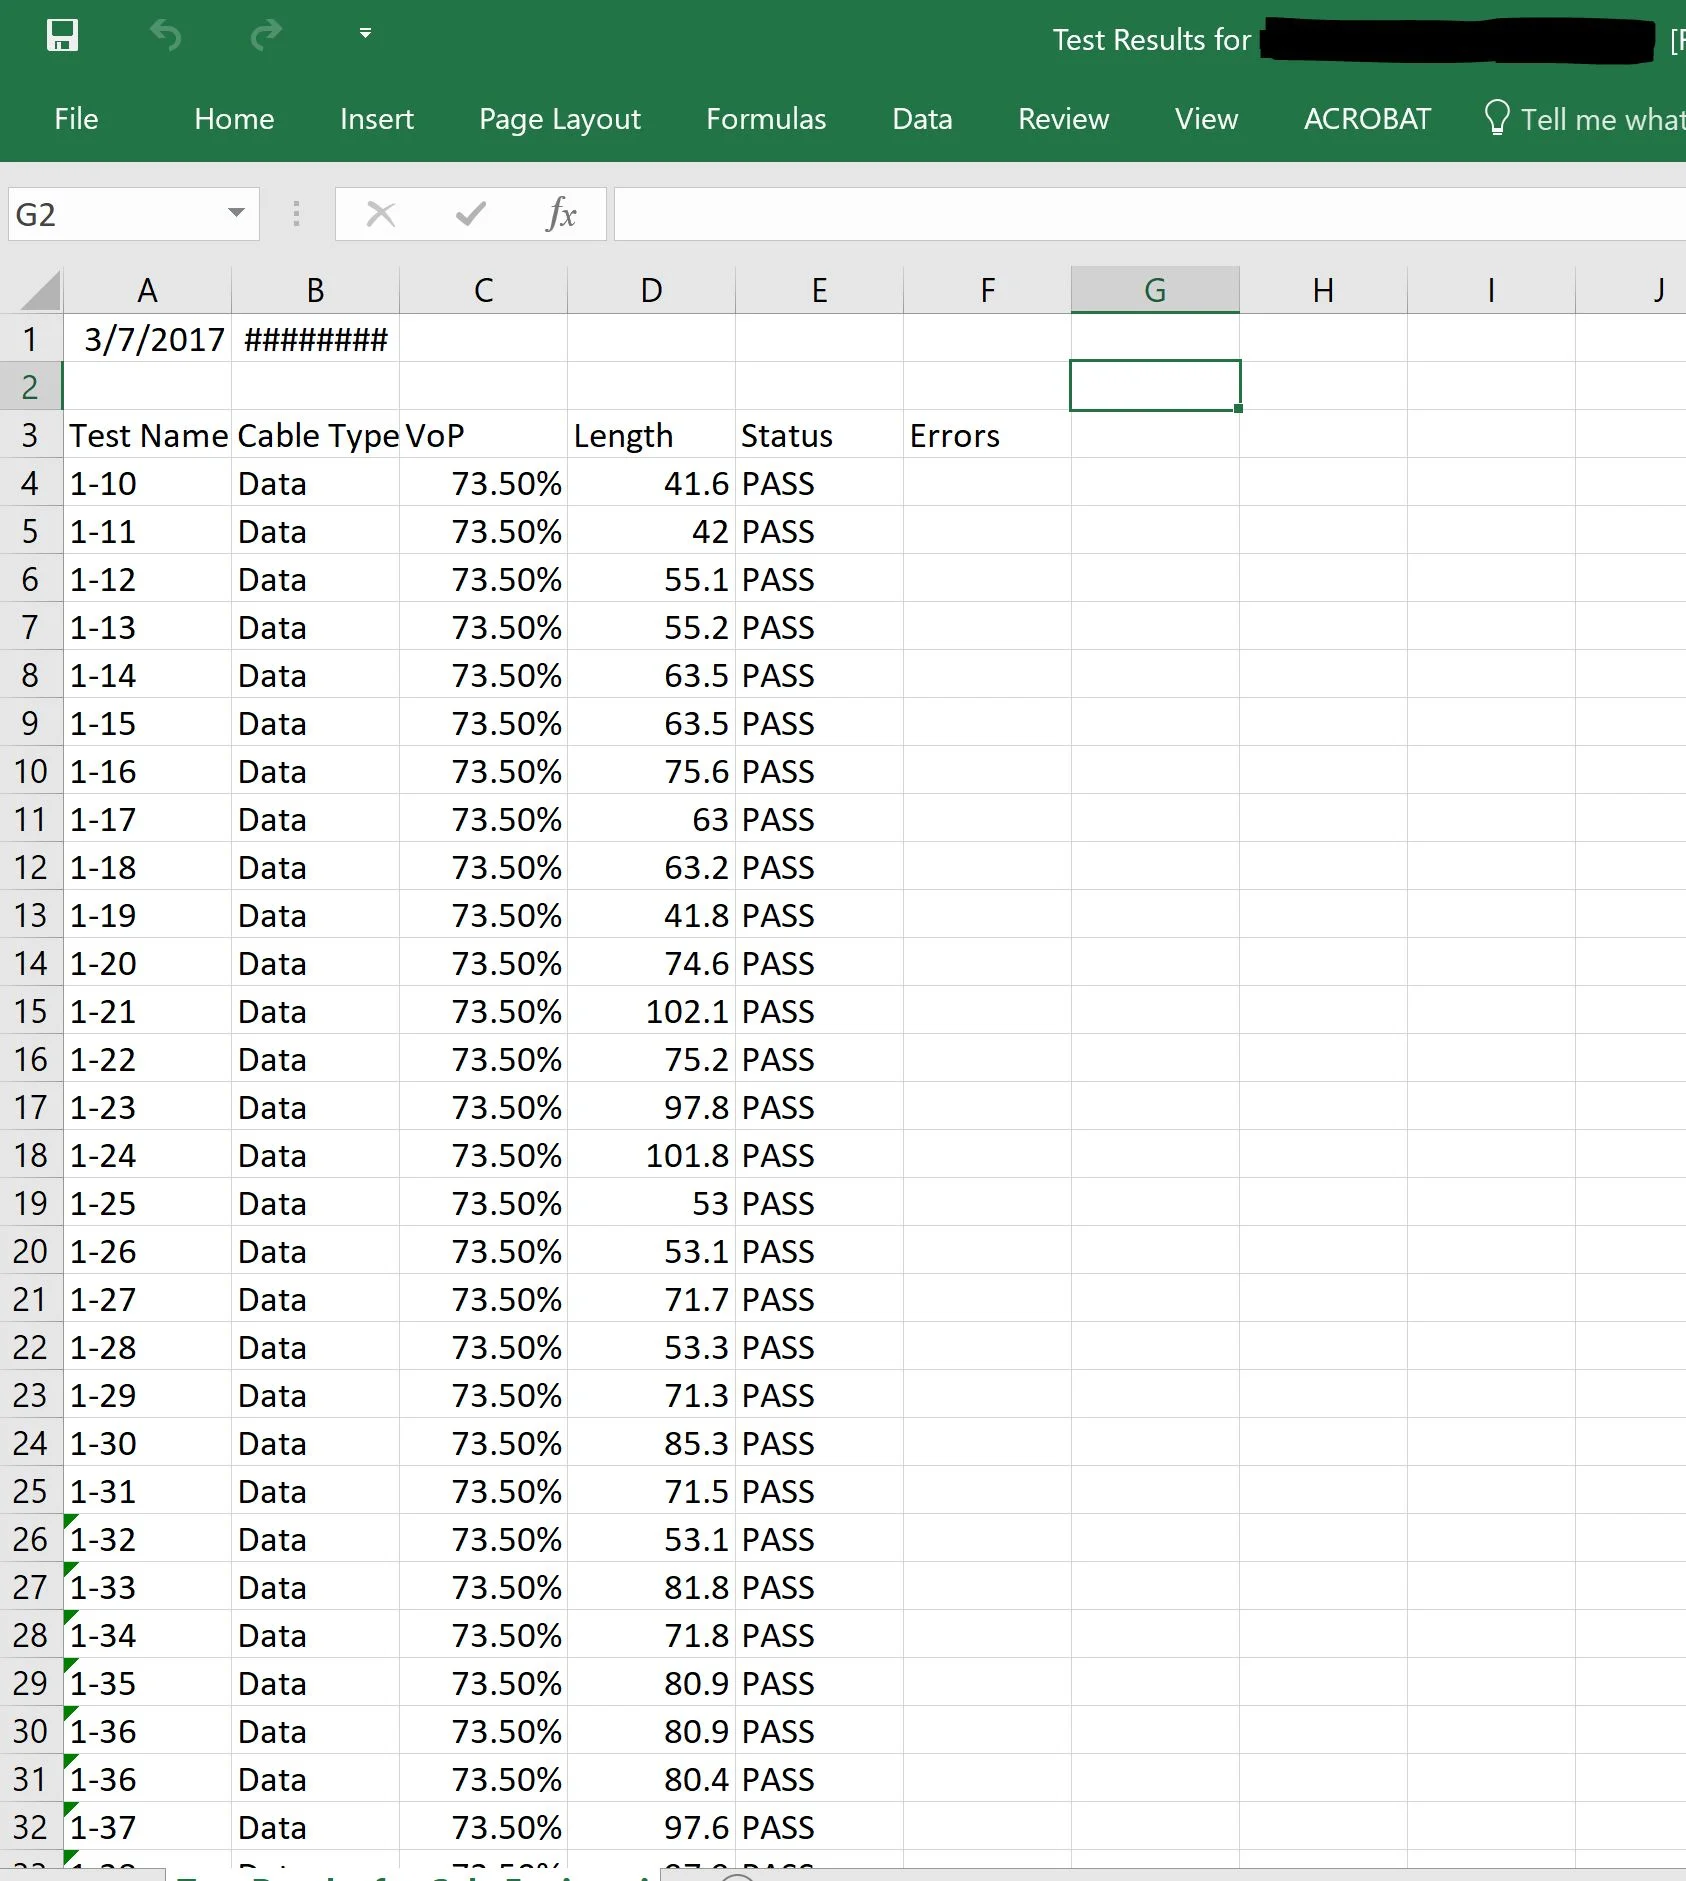
Task: Click the test name cell 1-10
Action: point(147,483)
